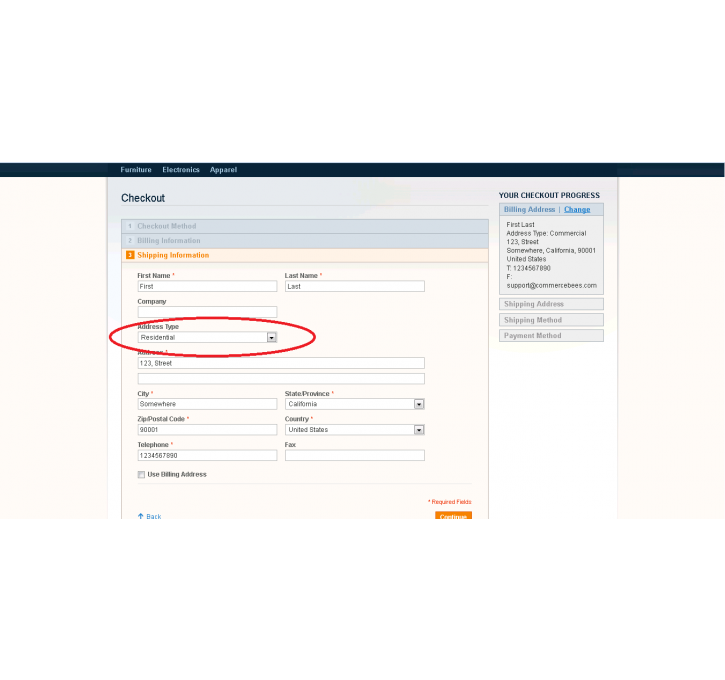Click the step 3 number icon
The width and height of the screenshot is (725, 680).
pyautogui.click(x=130, y=255)
